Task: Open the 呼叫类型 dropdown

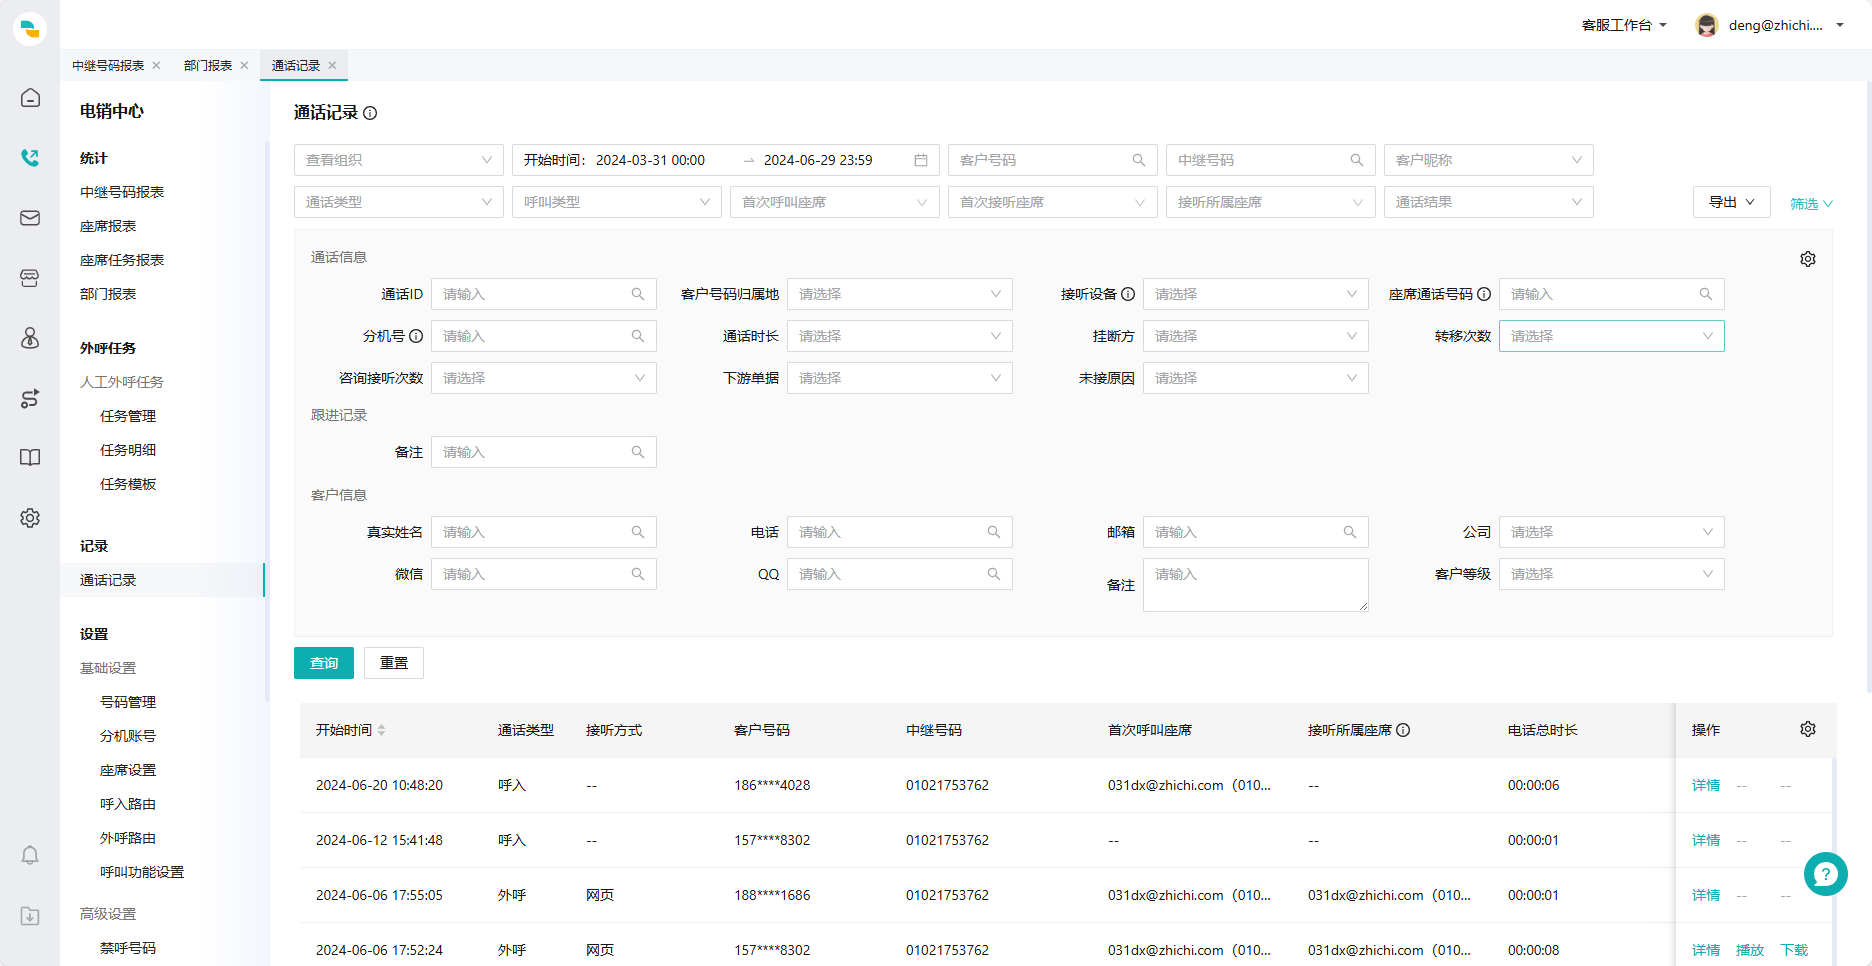Action: 617,202
